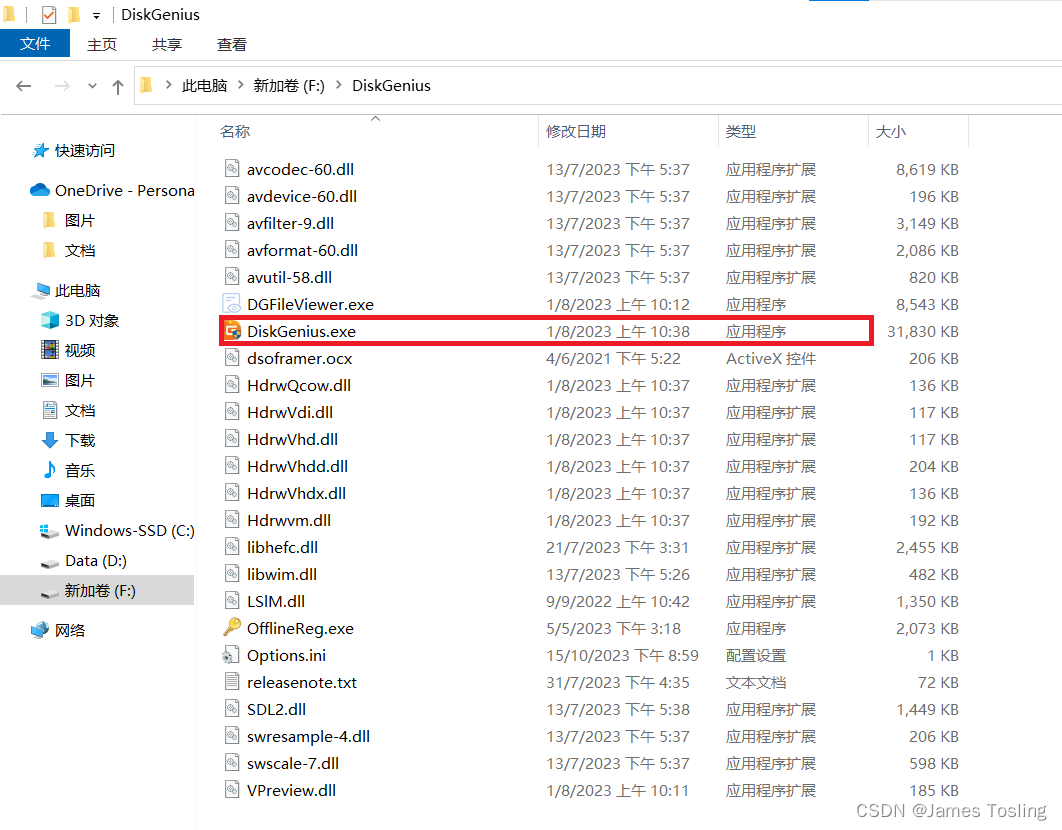Image resolution: width=1062 pixels, height=830 pixels.
Task: Click the Windows-SSD (C:) drive icon
Action: [x=49, y=531]
